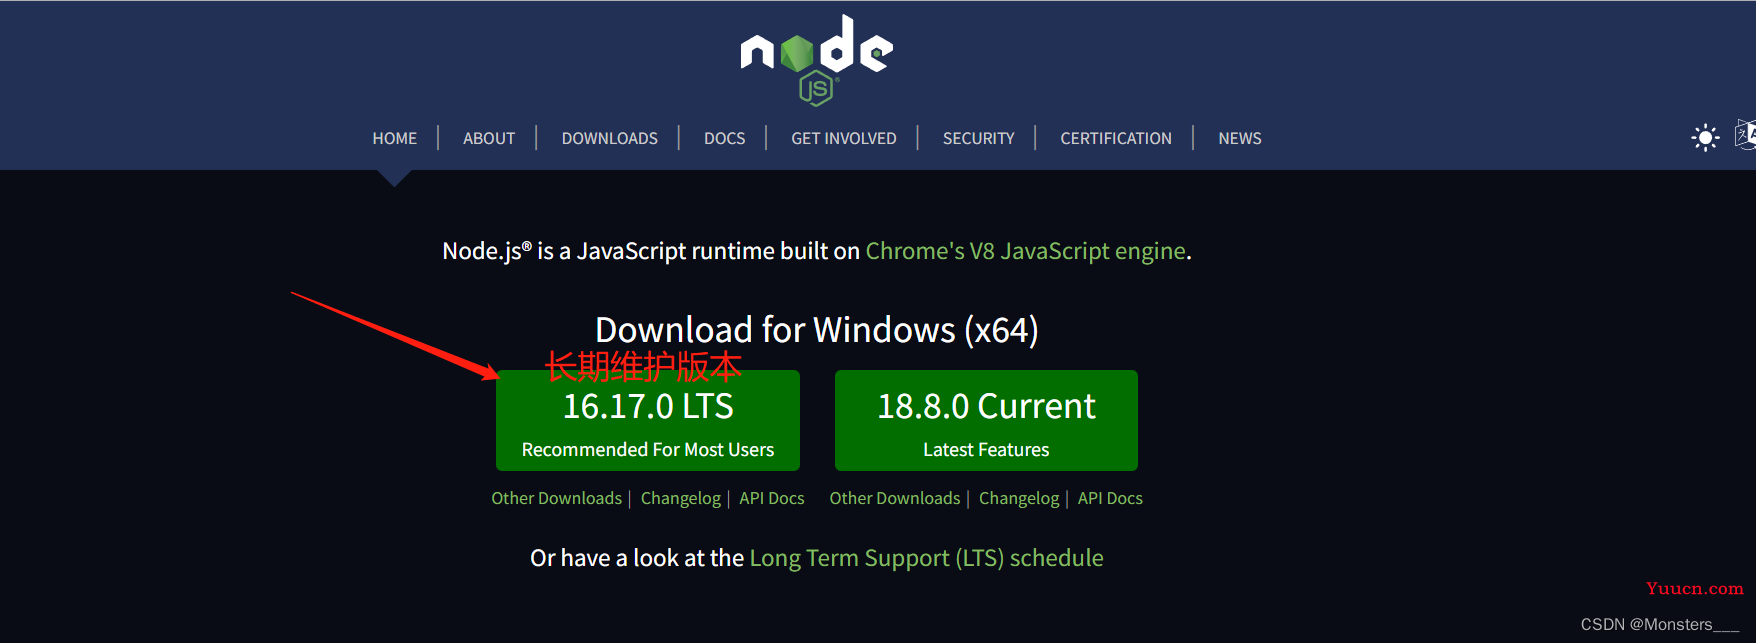Download the 16.17.0 LTS version
The image size is (1756, 643).
point(648,420)
